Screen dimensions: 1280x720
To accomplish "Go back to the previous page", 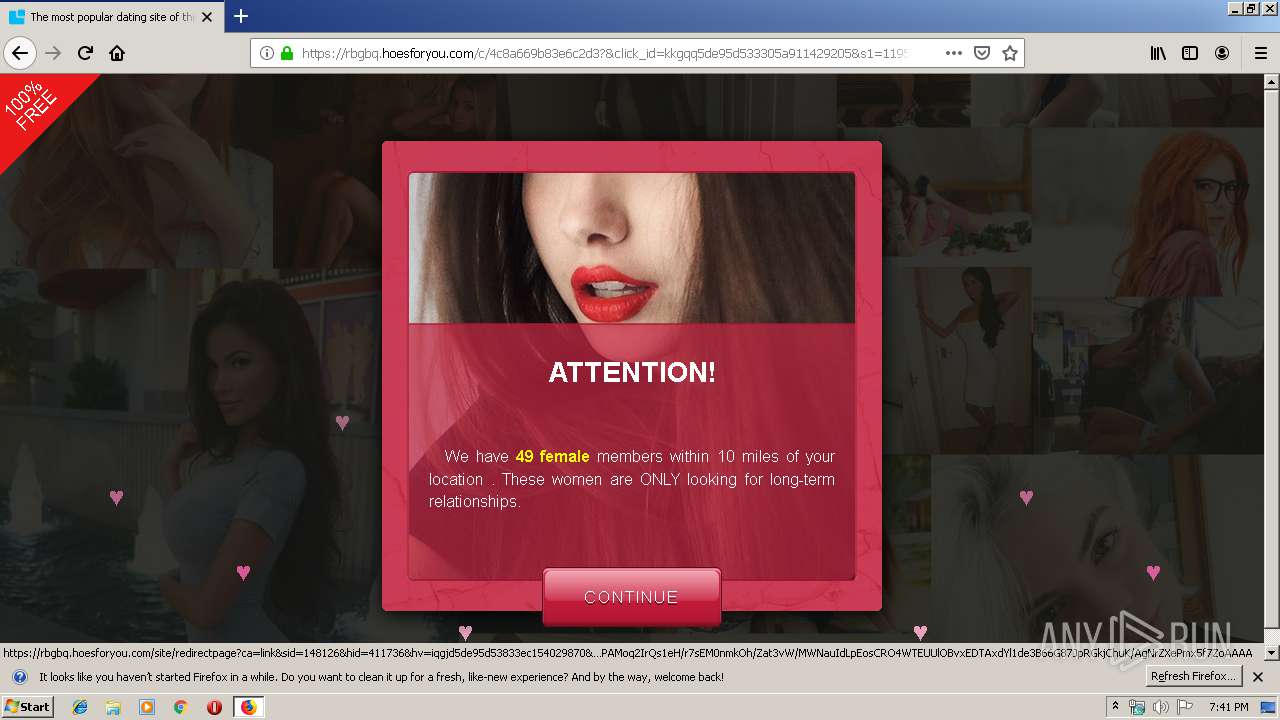I will (20, 53).
